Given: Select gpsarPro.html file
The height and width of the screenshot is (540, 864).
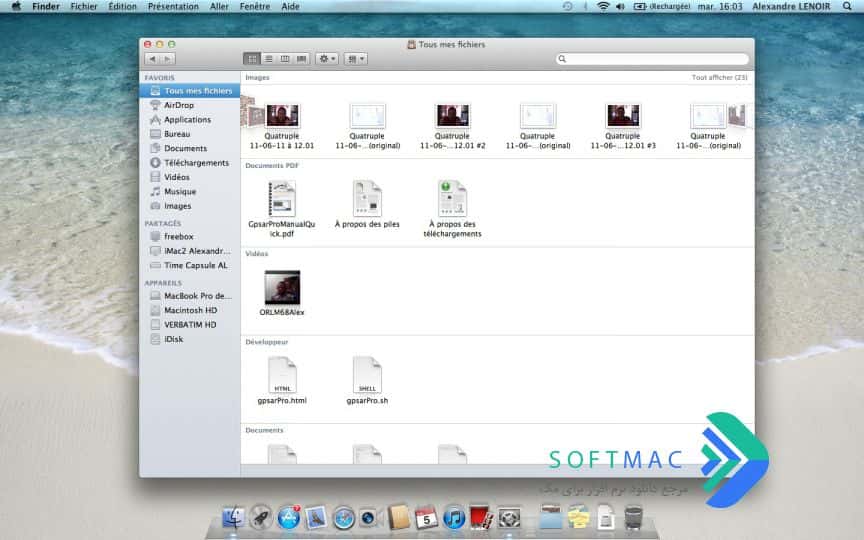Looking at the screenshot, I should (282, 381).
